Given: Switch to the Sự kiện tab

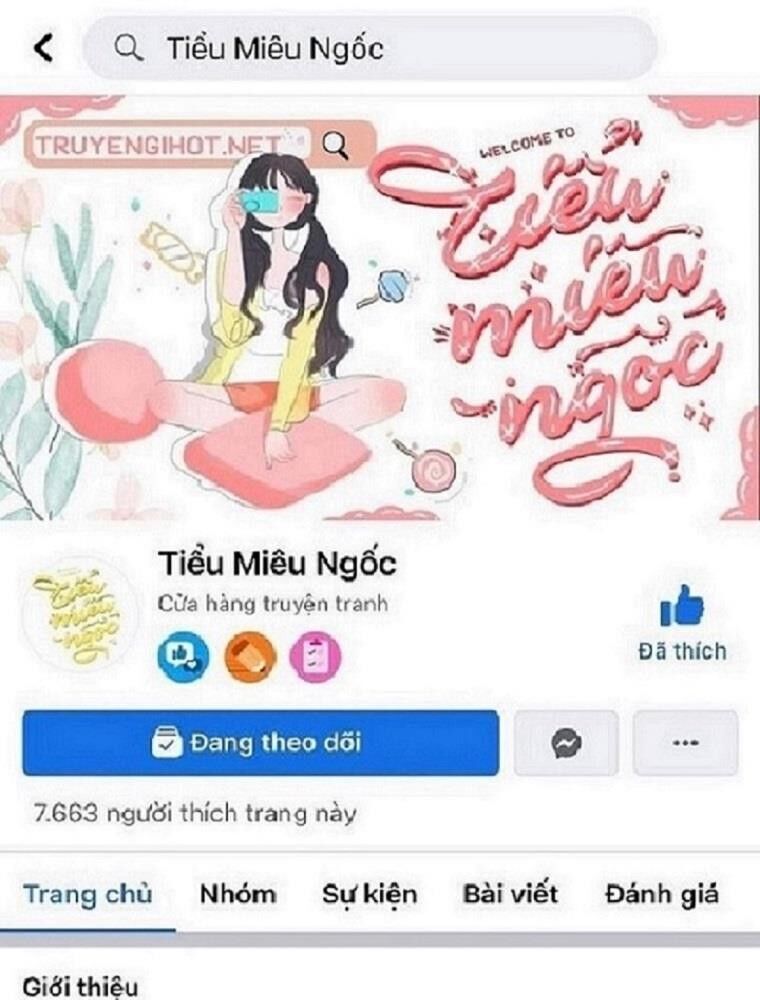Looking at the screenshot, I should click(x=369, y=895).
